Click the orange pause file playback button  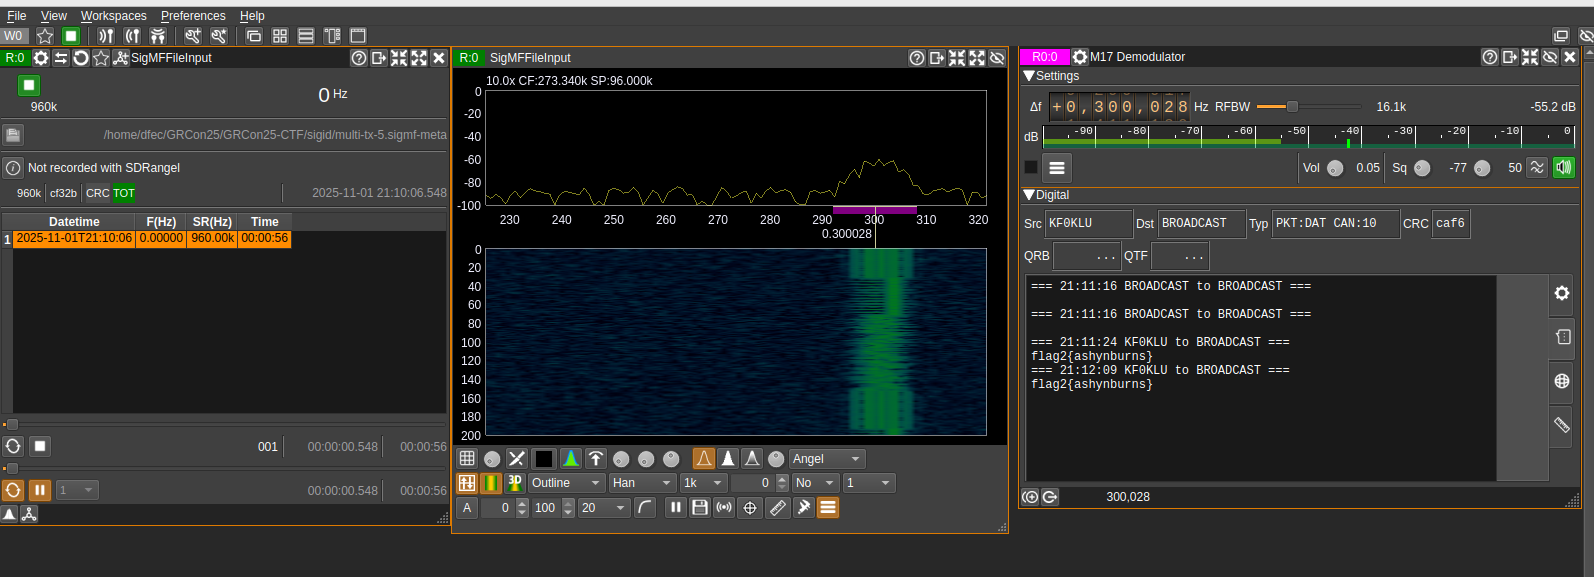click(x=40, y=490)
